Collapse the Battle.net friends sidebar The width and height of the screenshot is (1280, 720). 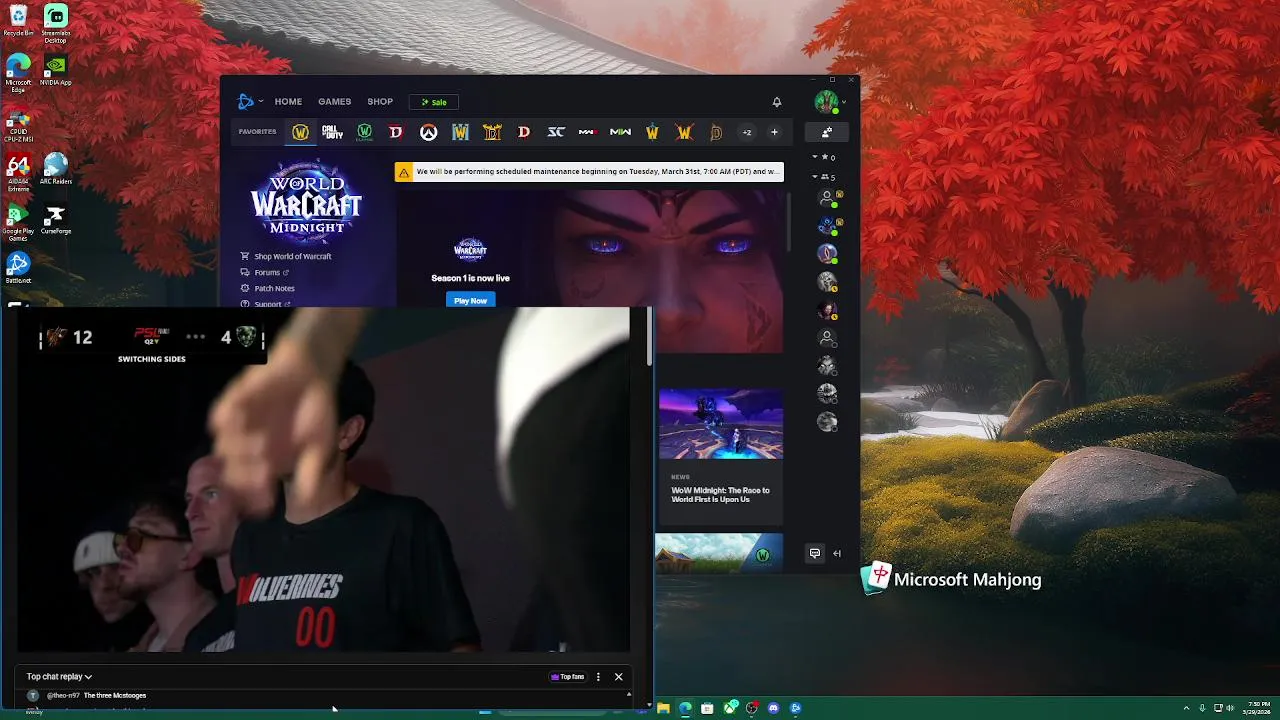(837, 553)
